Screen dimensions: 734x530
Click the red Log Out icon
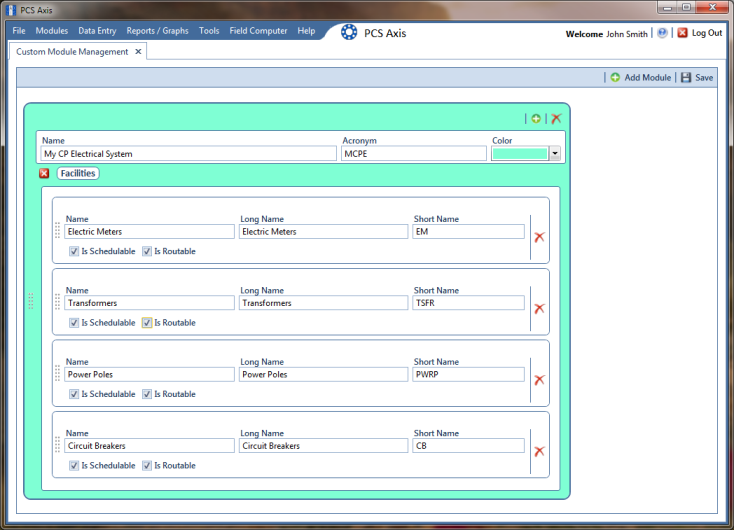click(683, 33)
